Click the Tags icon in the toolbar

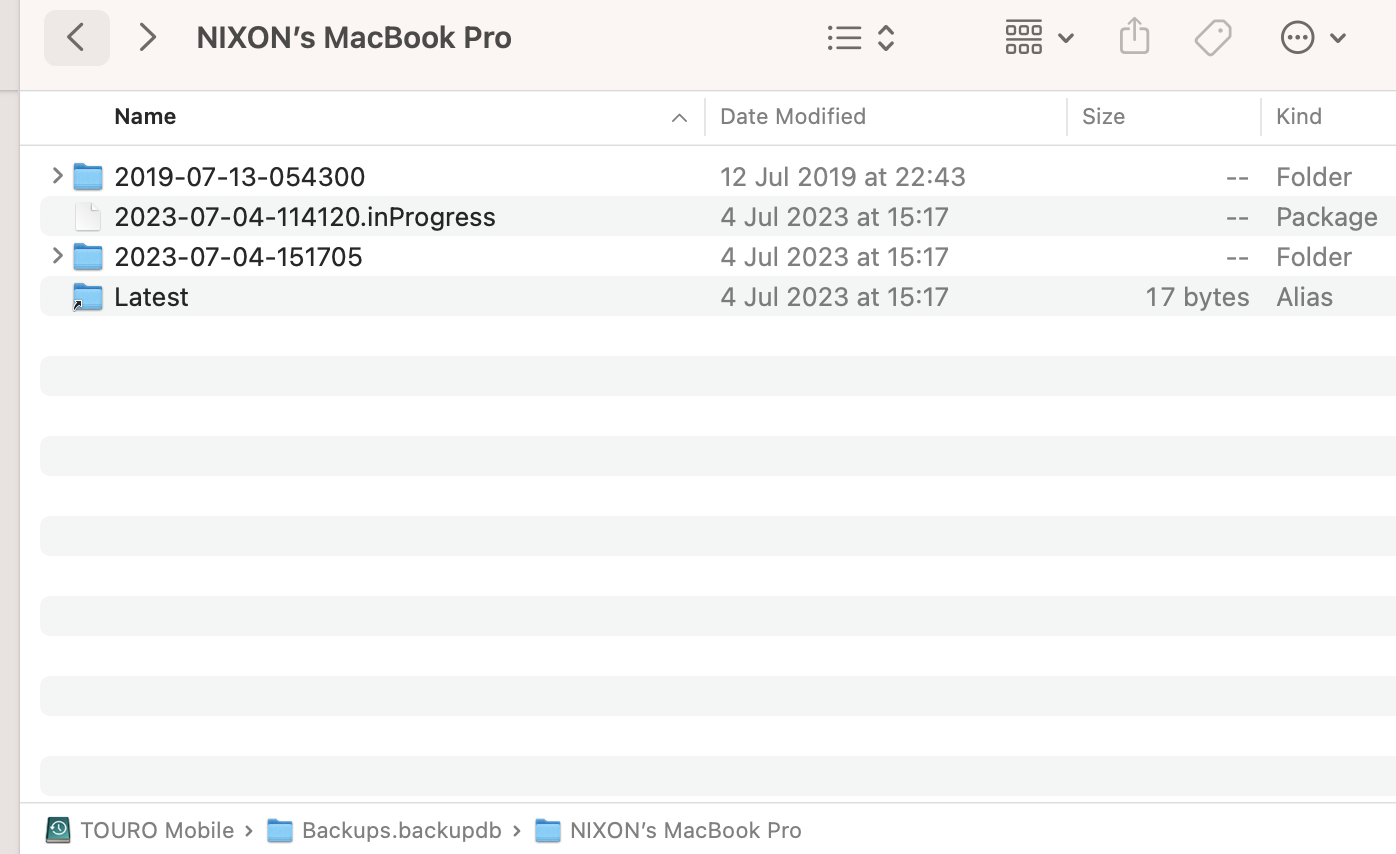[x=1213, y=37]
